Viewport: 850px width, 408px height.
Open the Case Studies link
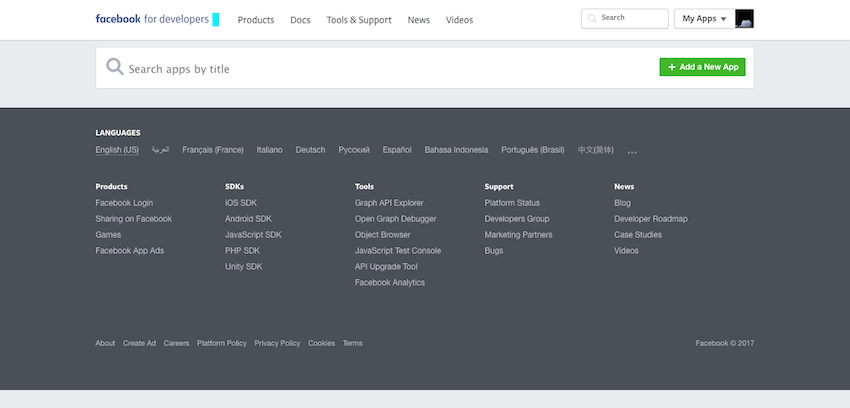coord(638,235)
